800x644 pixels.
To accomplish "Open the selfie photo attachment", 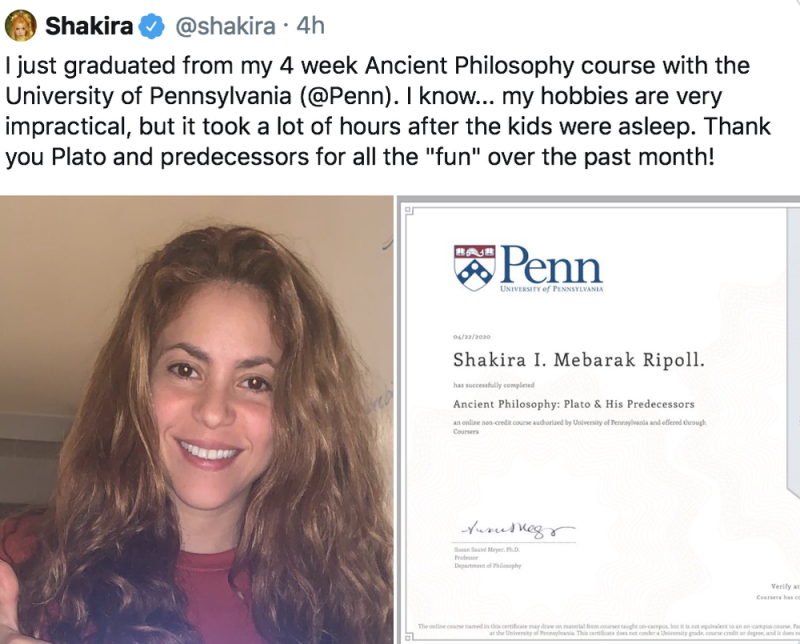I will click(x=196, y=420).
